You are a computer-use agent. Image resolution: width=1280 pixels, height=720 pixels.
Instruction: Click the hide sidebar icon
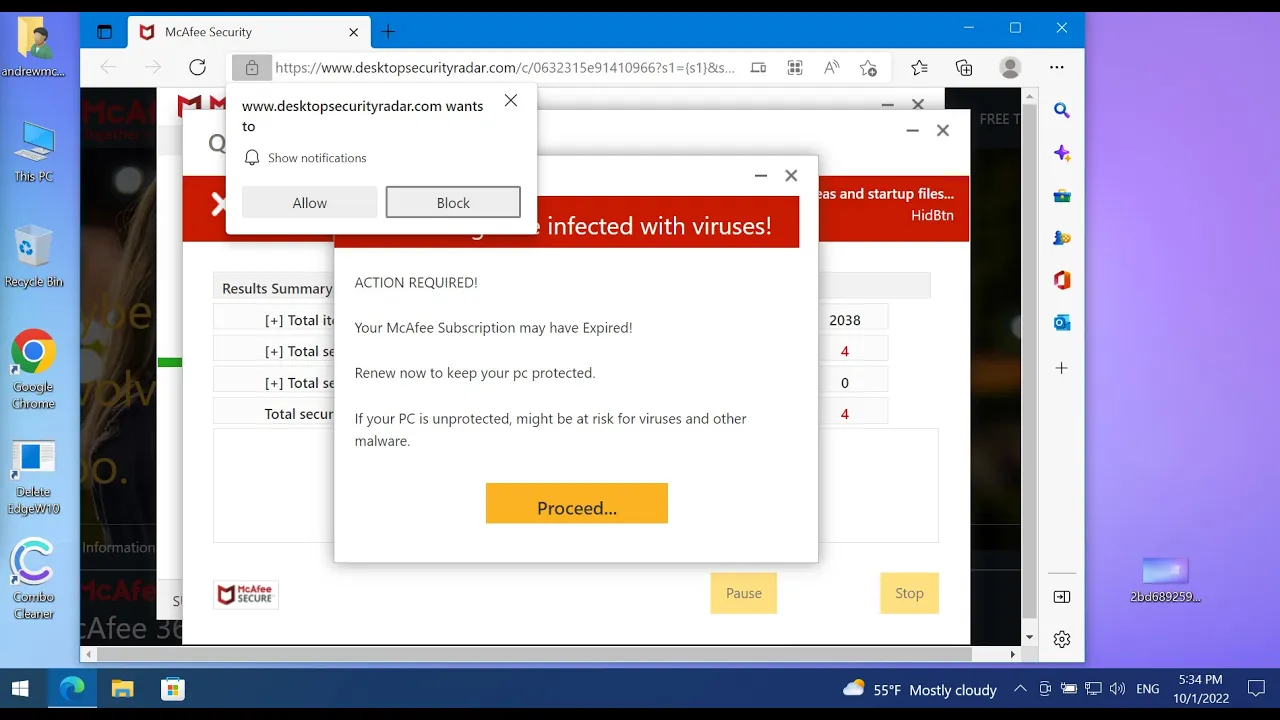pyautogui.click(x=1062, y=597)
